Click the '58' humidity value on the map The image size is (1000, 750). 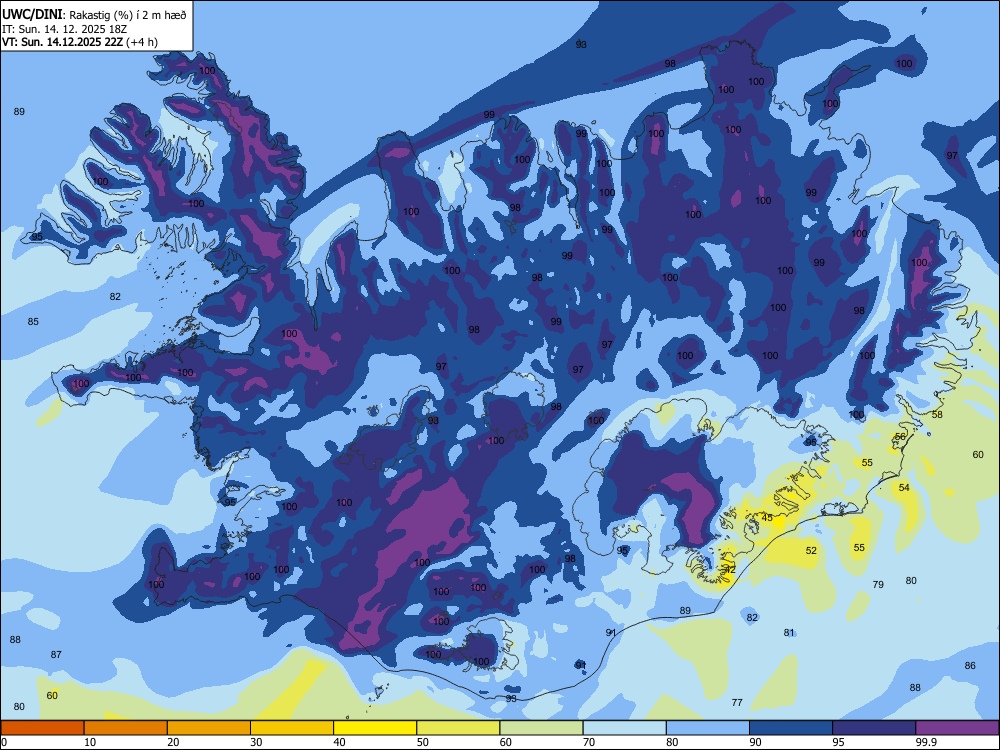pos(937,415)
